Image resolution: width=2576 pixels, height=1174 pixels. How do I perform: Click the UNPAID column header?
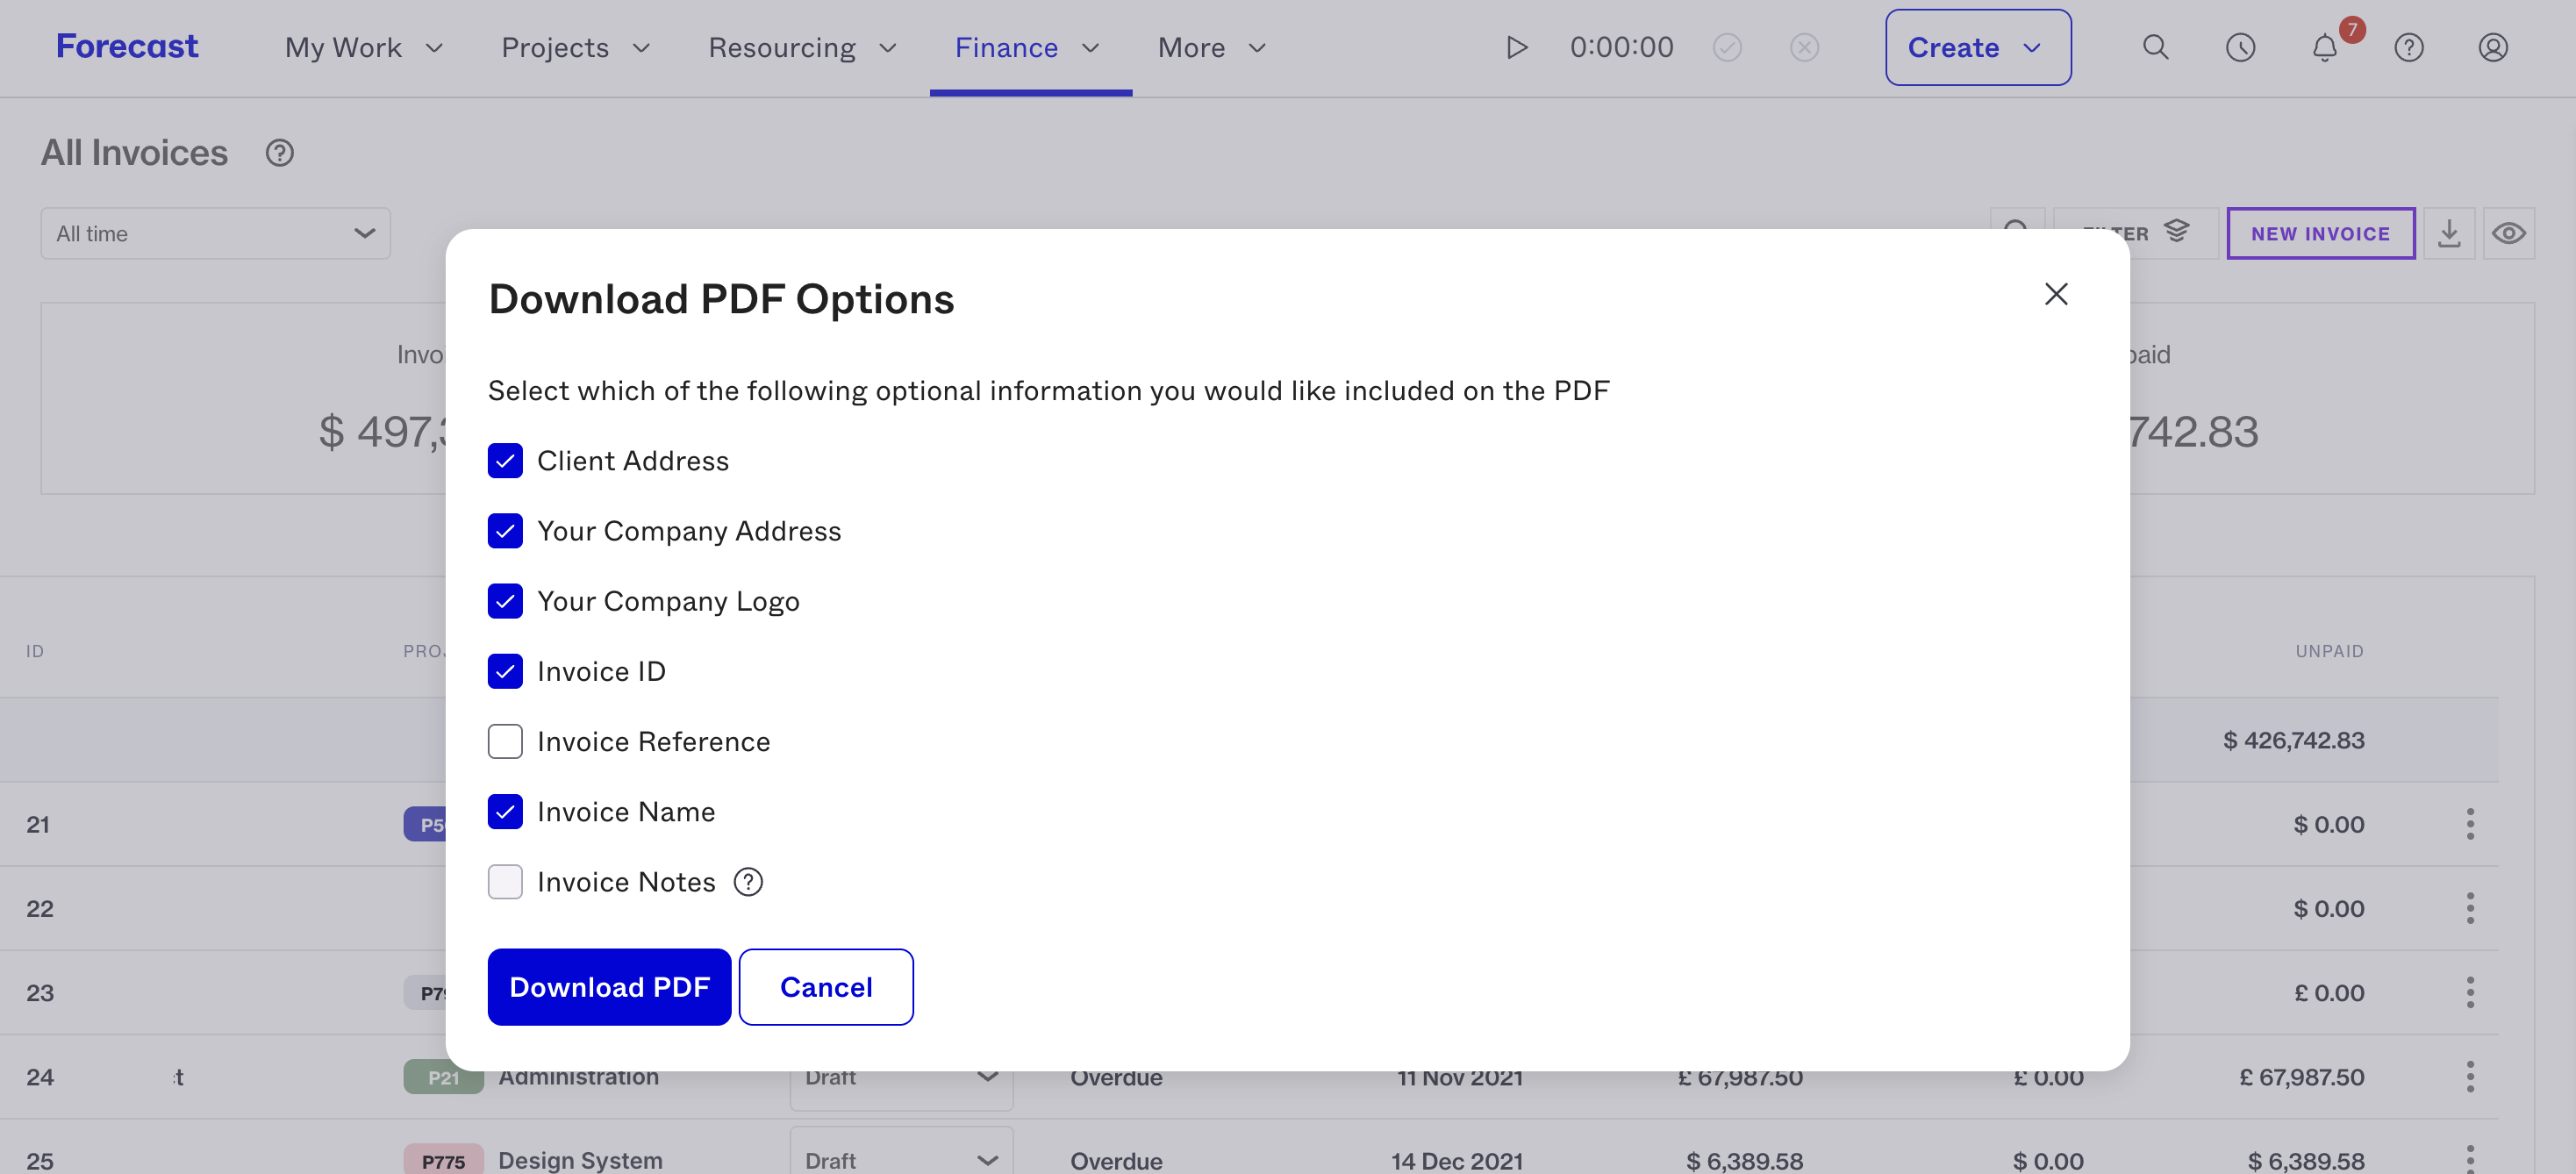coord(2329,651)
